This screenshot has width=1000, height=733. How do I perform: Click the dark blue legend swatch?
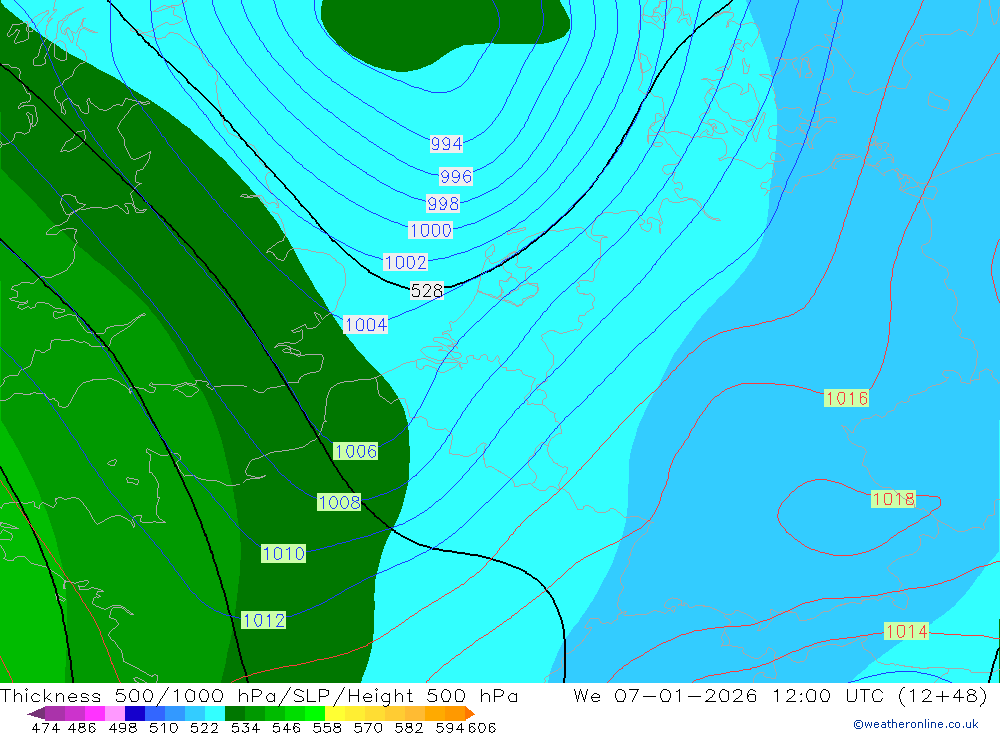135,713
